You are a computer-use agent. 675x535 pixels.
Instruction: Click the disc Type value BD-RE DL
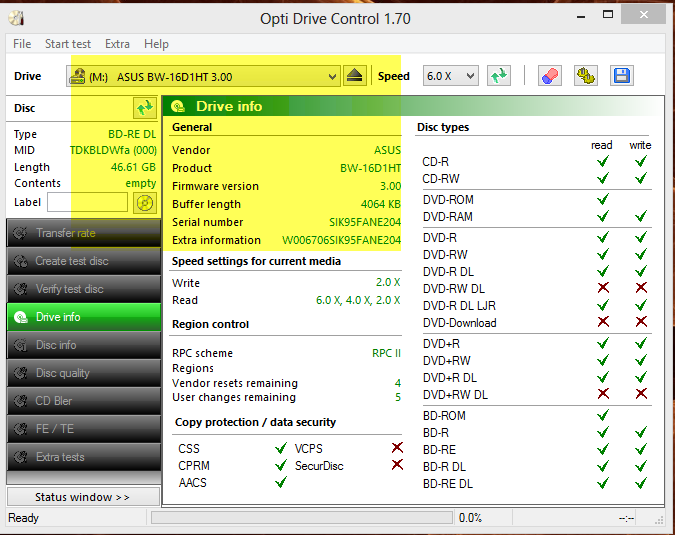[132, 134]
